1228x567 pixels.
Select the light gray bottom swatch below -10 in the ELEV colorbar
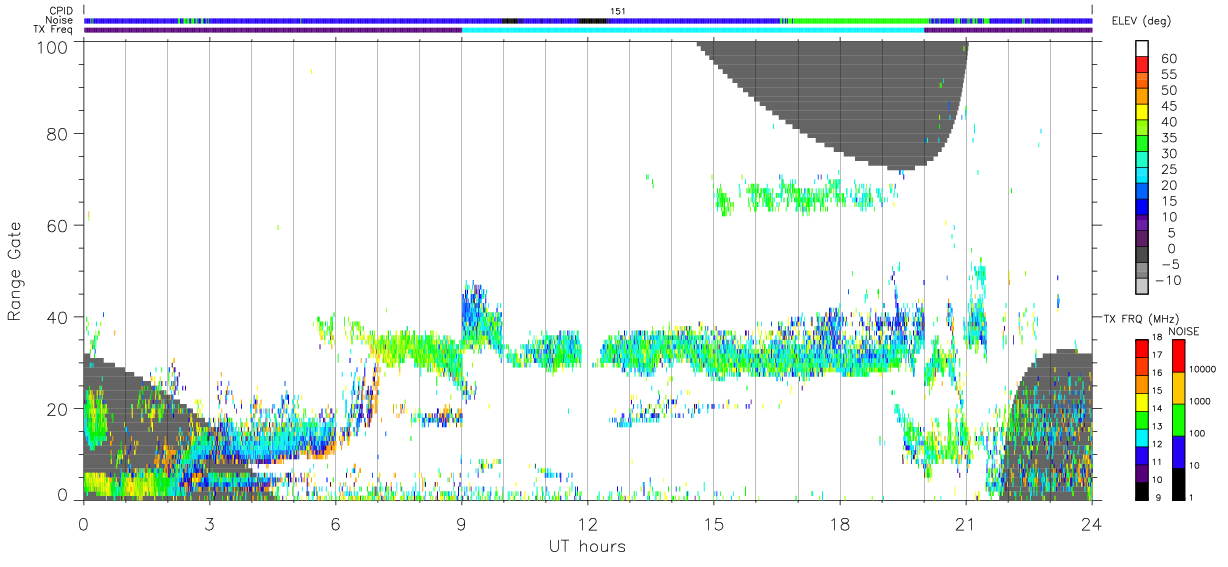pyautogui.click(x=1142, y=287)
